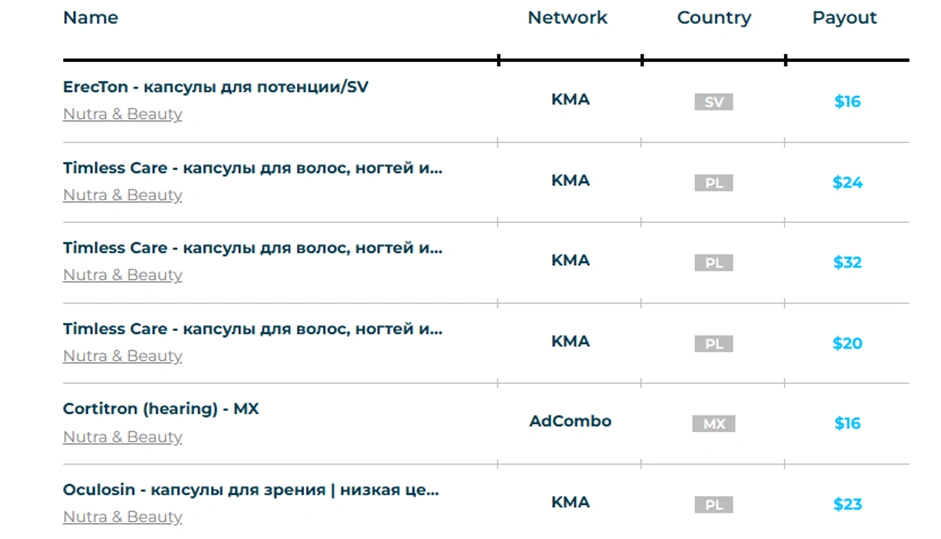The image size is (941, 539).
Task: Click the SV country badge
Action: 713,102
